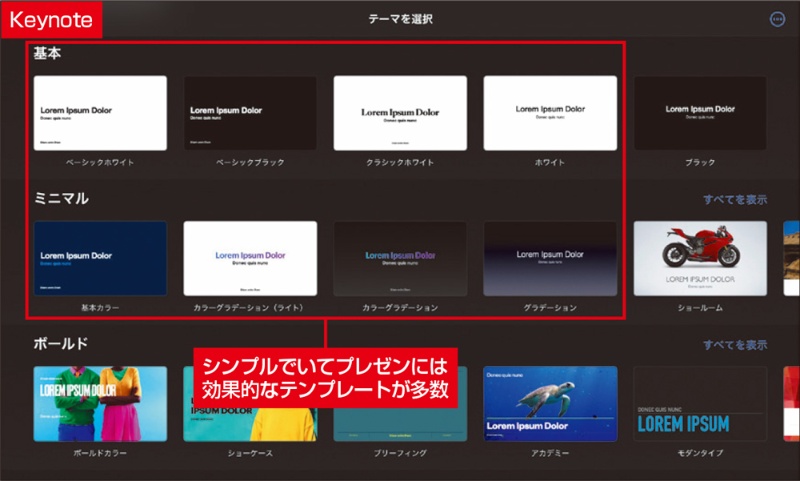
Task: Click the クラシックホワイト label text
Action: (400, 162)
